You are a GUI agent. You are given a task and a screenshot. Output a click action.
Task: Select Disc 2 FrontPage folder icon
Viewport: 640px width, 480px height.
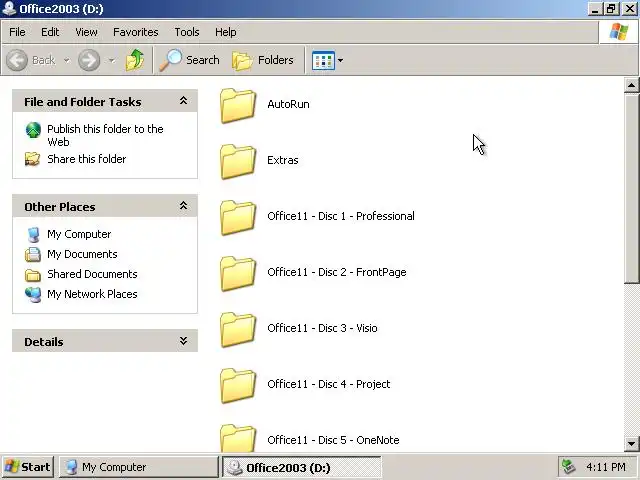tap(238, 273)
